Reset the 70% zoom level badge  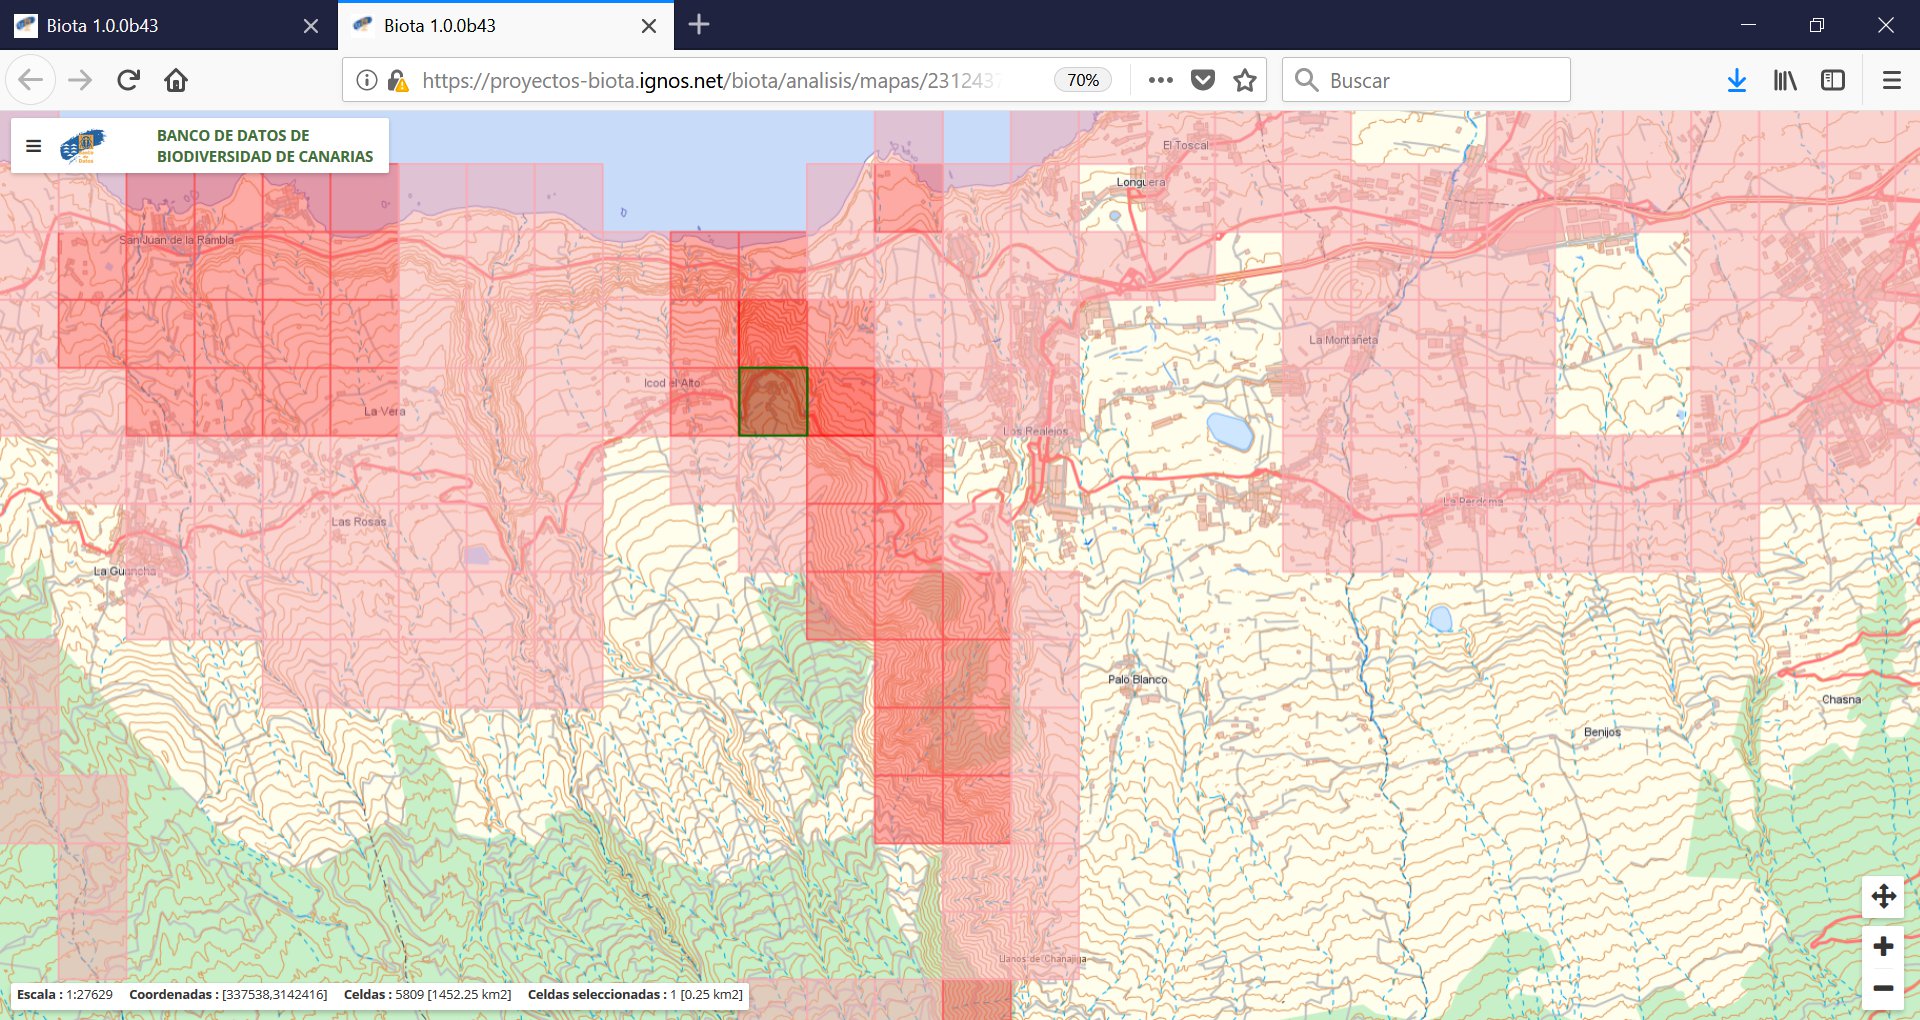(1083, 80)
